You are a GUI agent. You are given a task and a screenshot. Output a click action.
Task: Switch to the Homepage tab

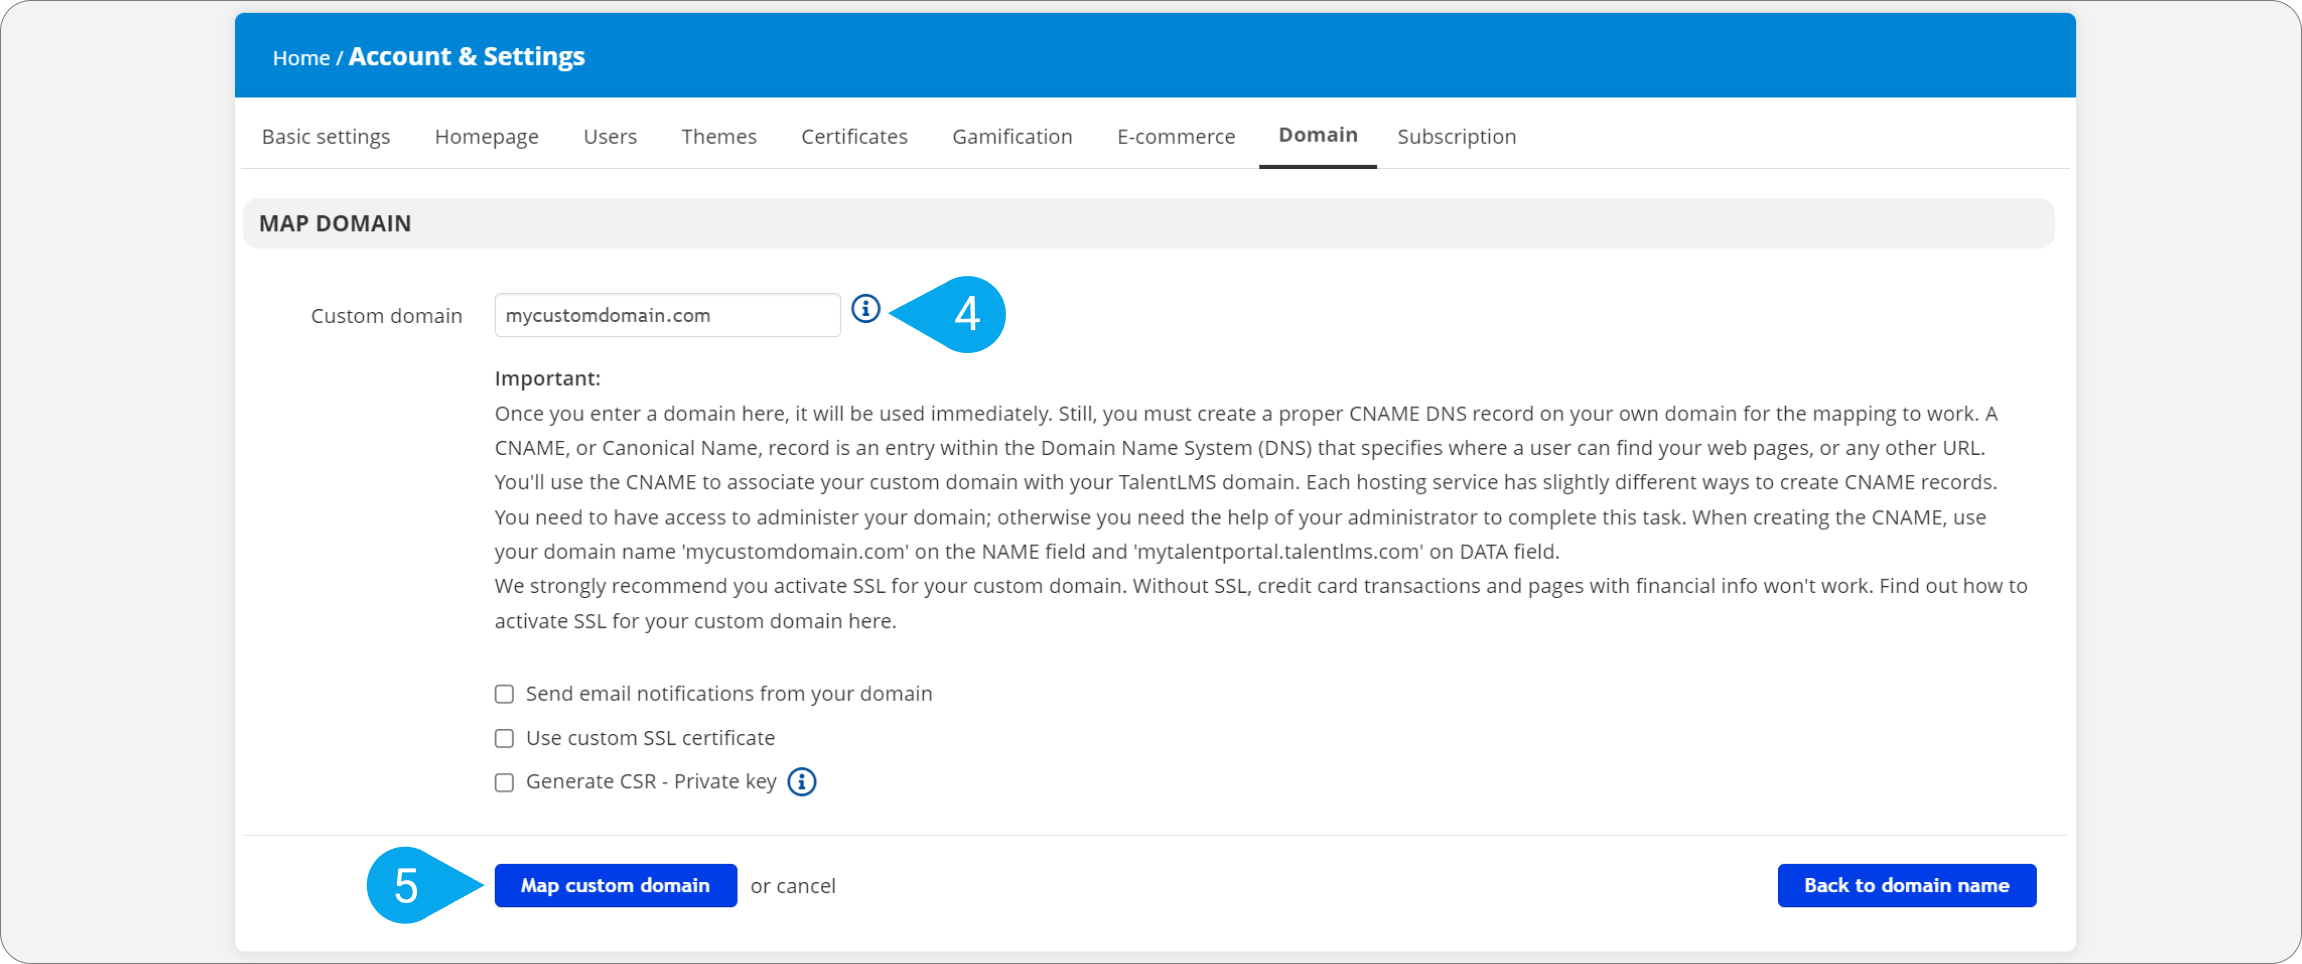[486, 136]
